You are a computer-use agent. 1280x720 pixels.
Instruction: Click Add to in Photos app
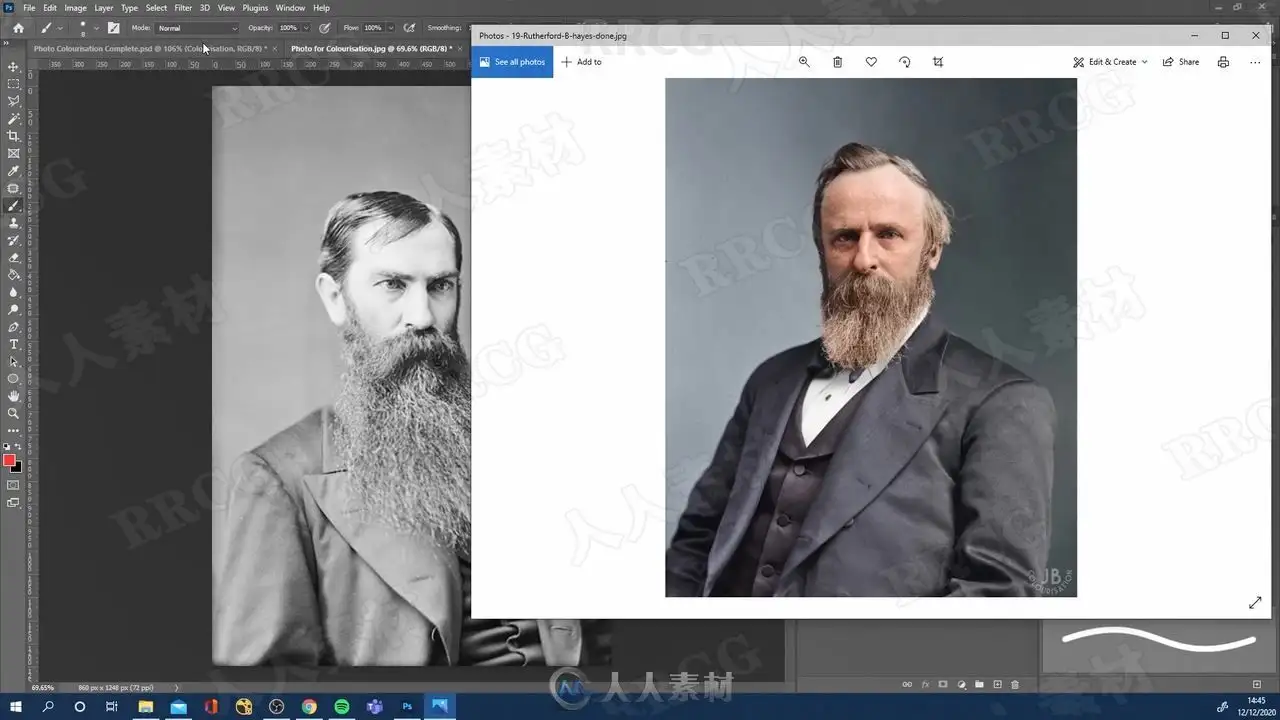tap(581, 62)
